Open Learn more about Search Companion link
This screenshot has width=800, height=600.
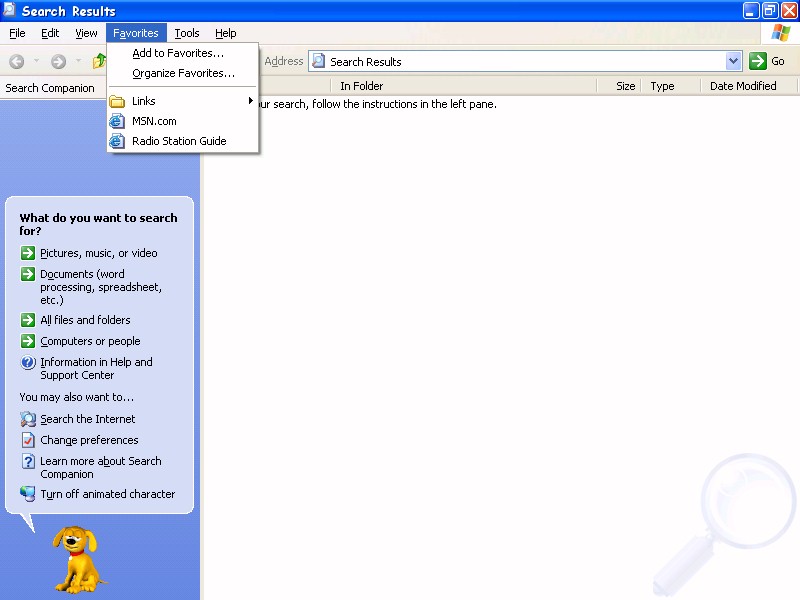point(101,467)
